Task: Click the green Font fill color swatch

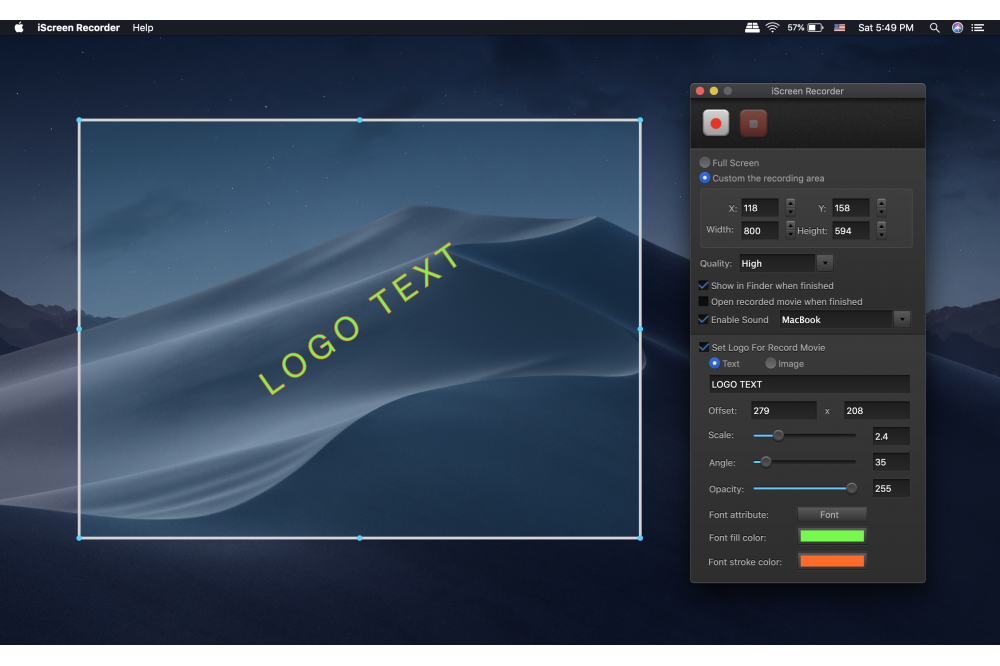Action: tap(831, 537)
